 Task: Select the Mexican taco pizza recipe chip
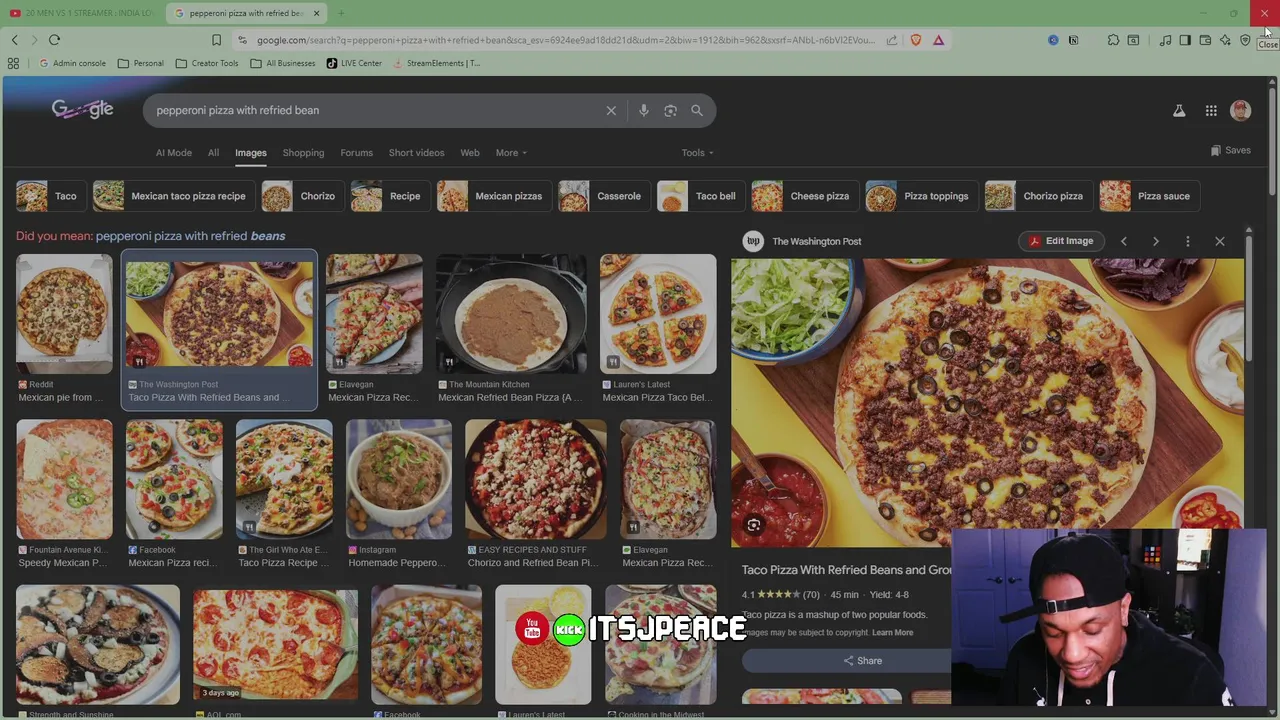(x=173, y=196)
